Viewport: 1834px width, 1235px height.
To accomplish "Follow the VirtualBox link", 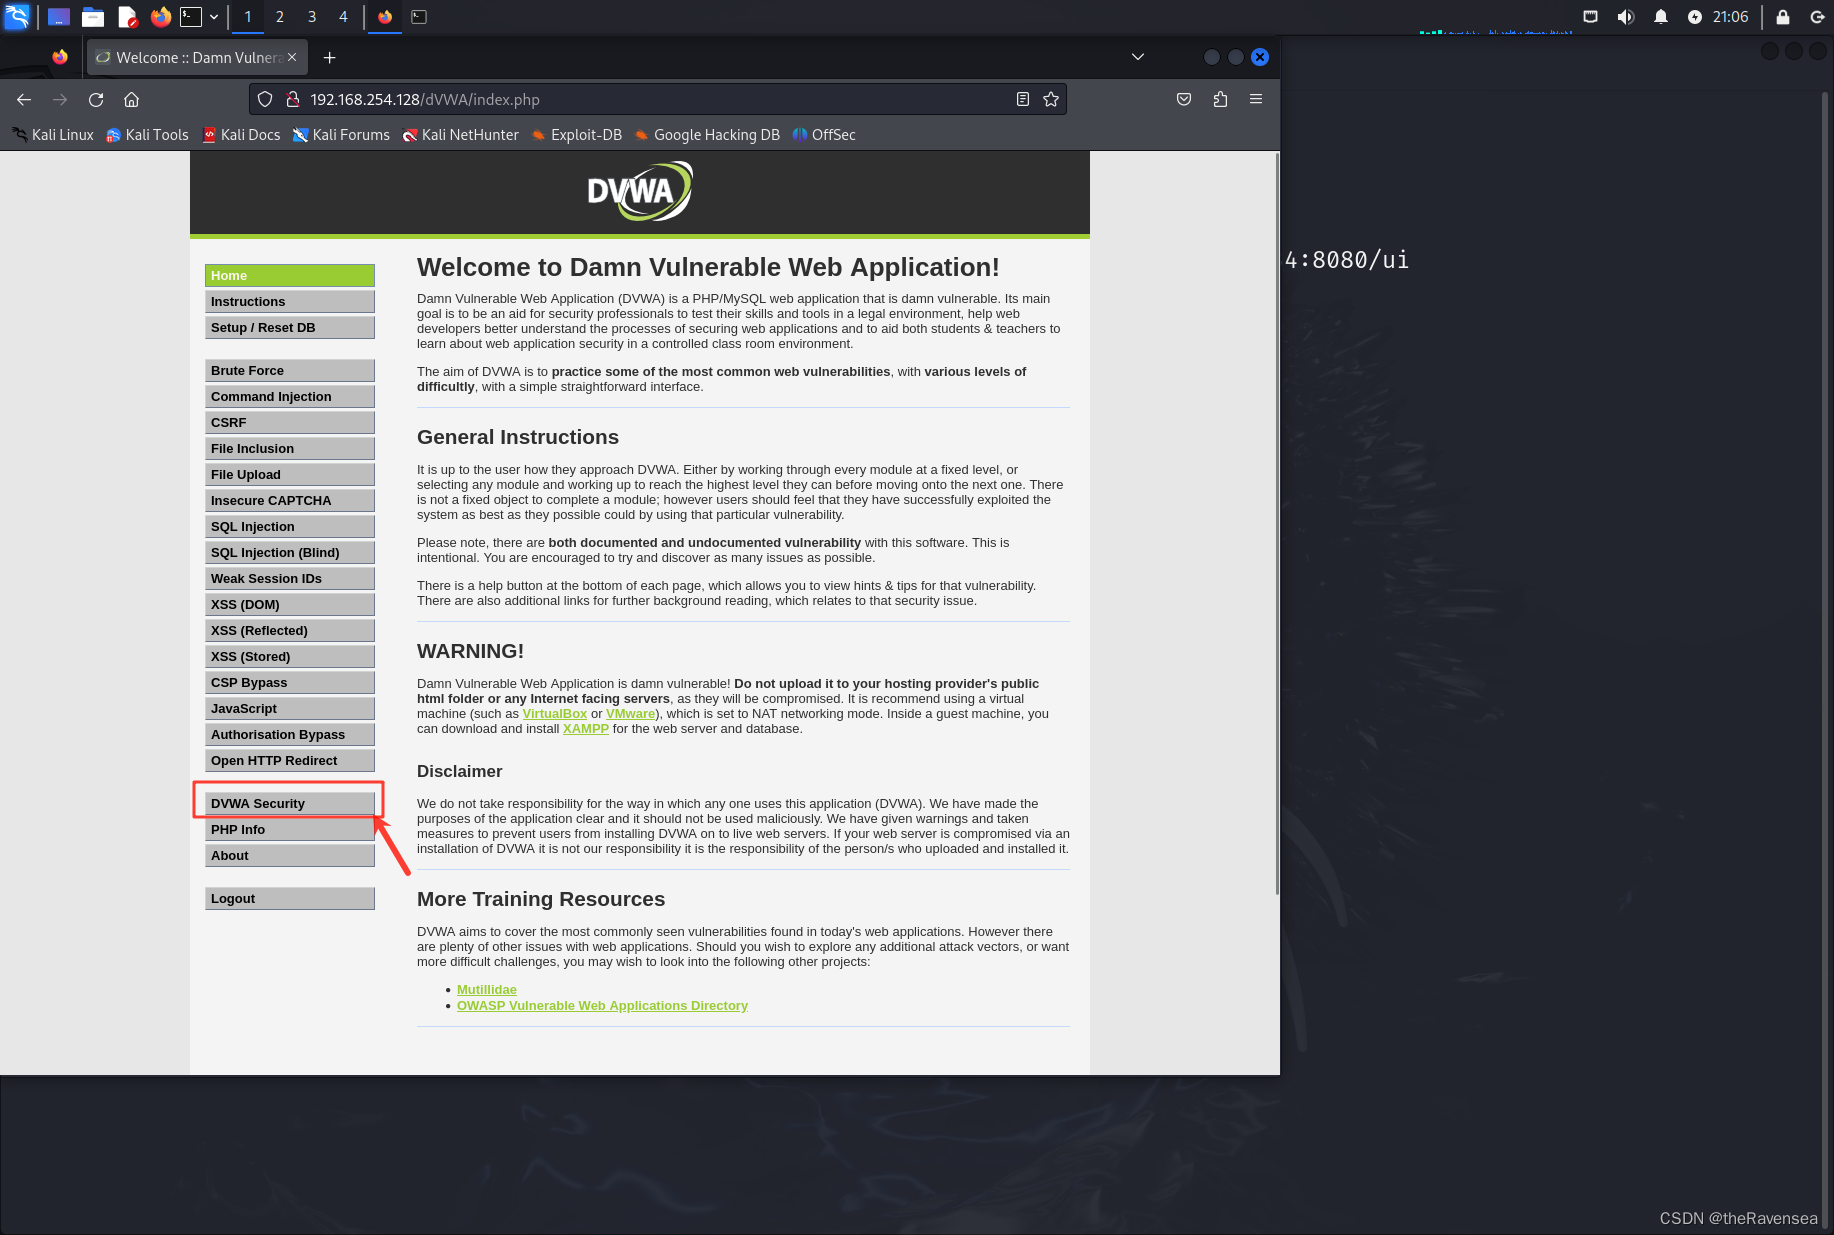I will [555, 714].
